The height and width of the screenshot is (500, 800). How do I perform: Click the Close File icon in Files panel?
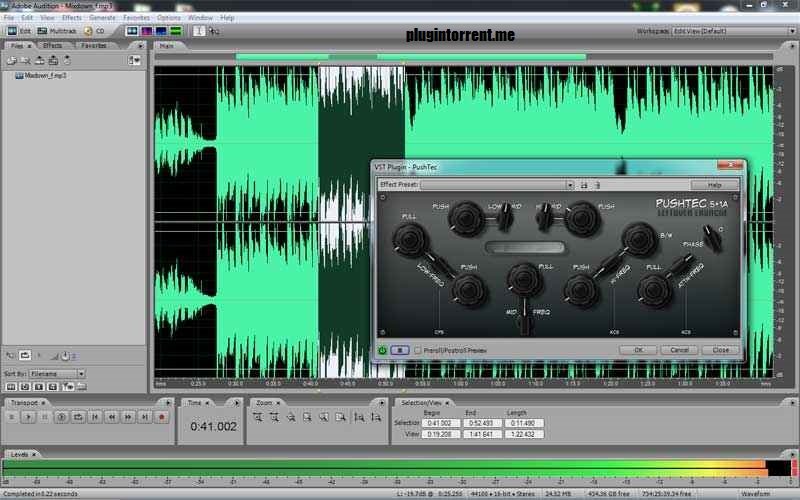[x=26, y=60]
